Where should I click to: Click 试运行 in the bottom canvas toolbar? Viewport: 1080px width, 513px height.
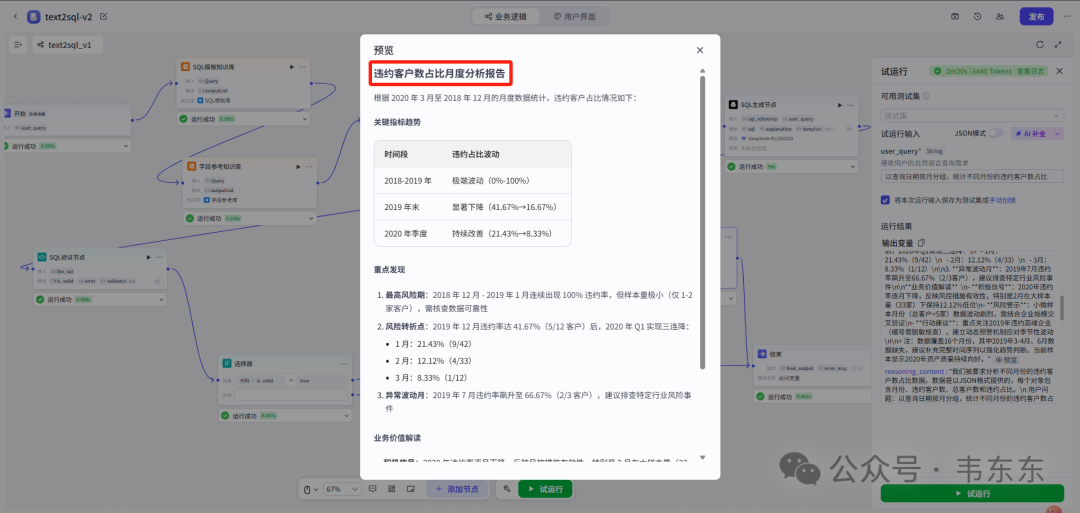pyautogui.click(x=545, y=489)
